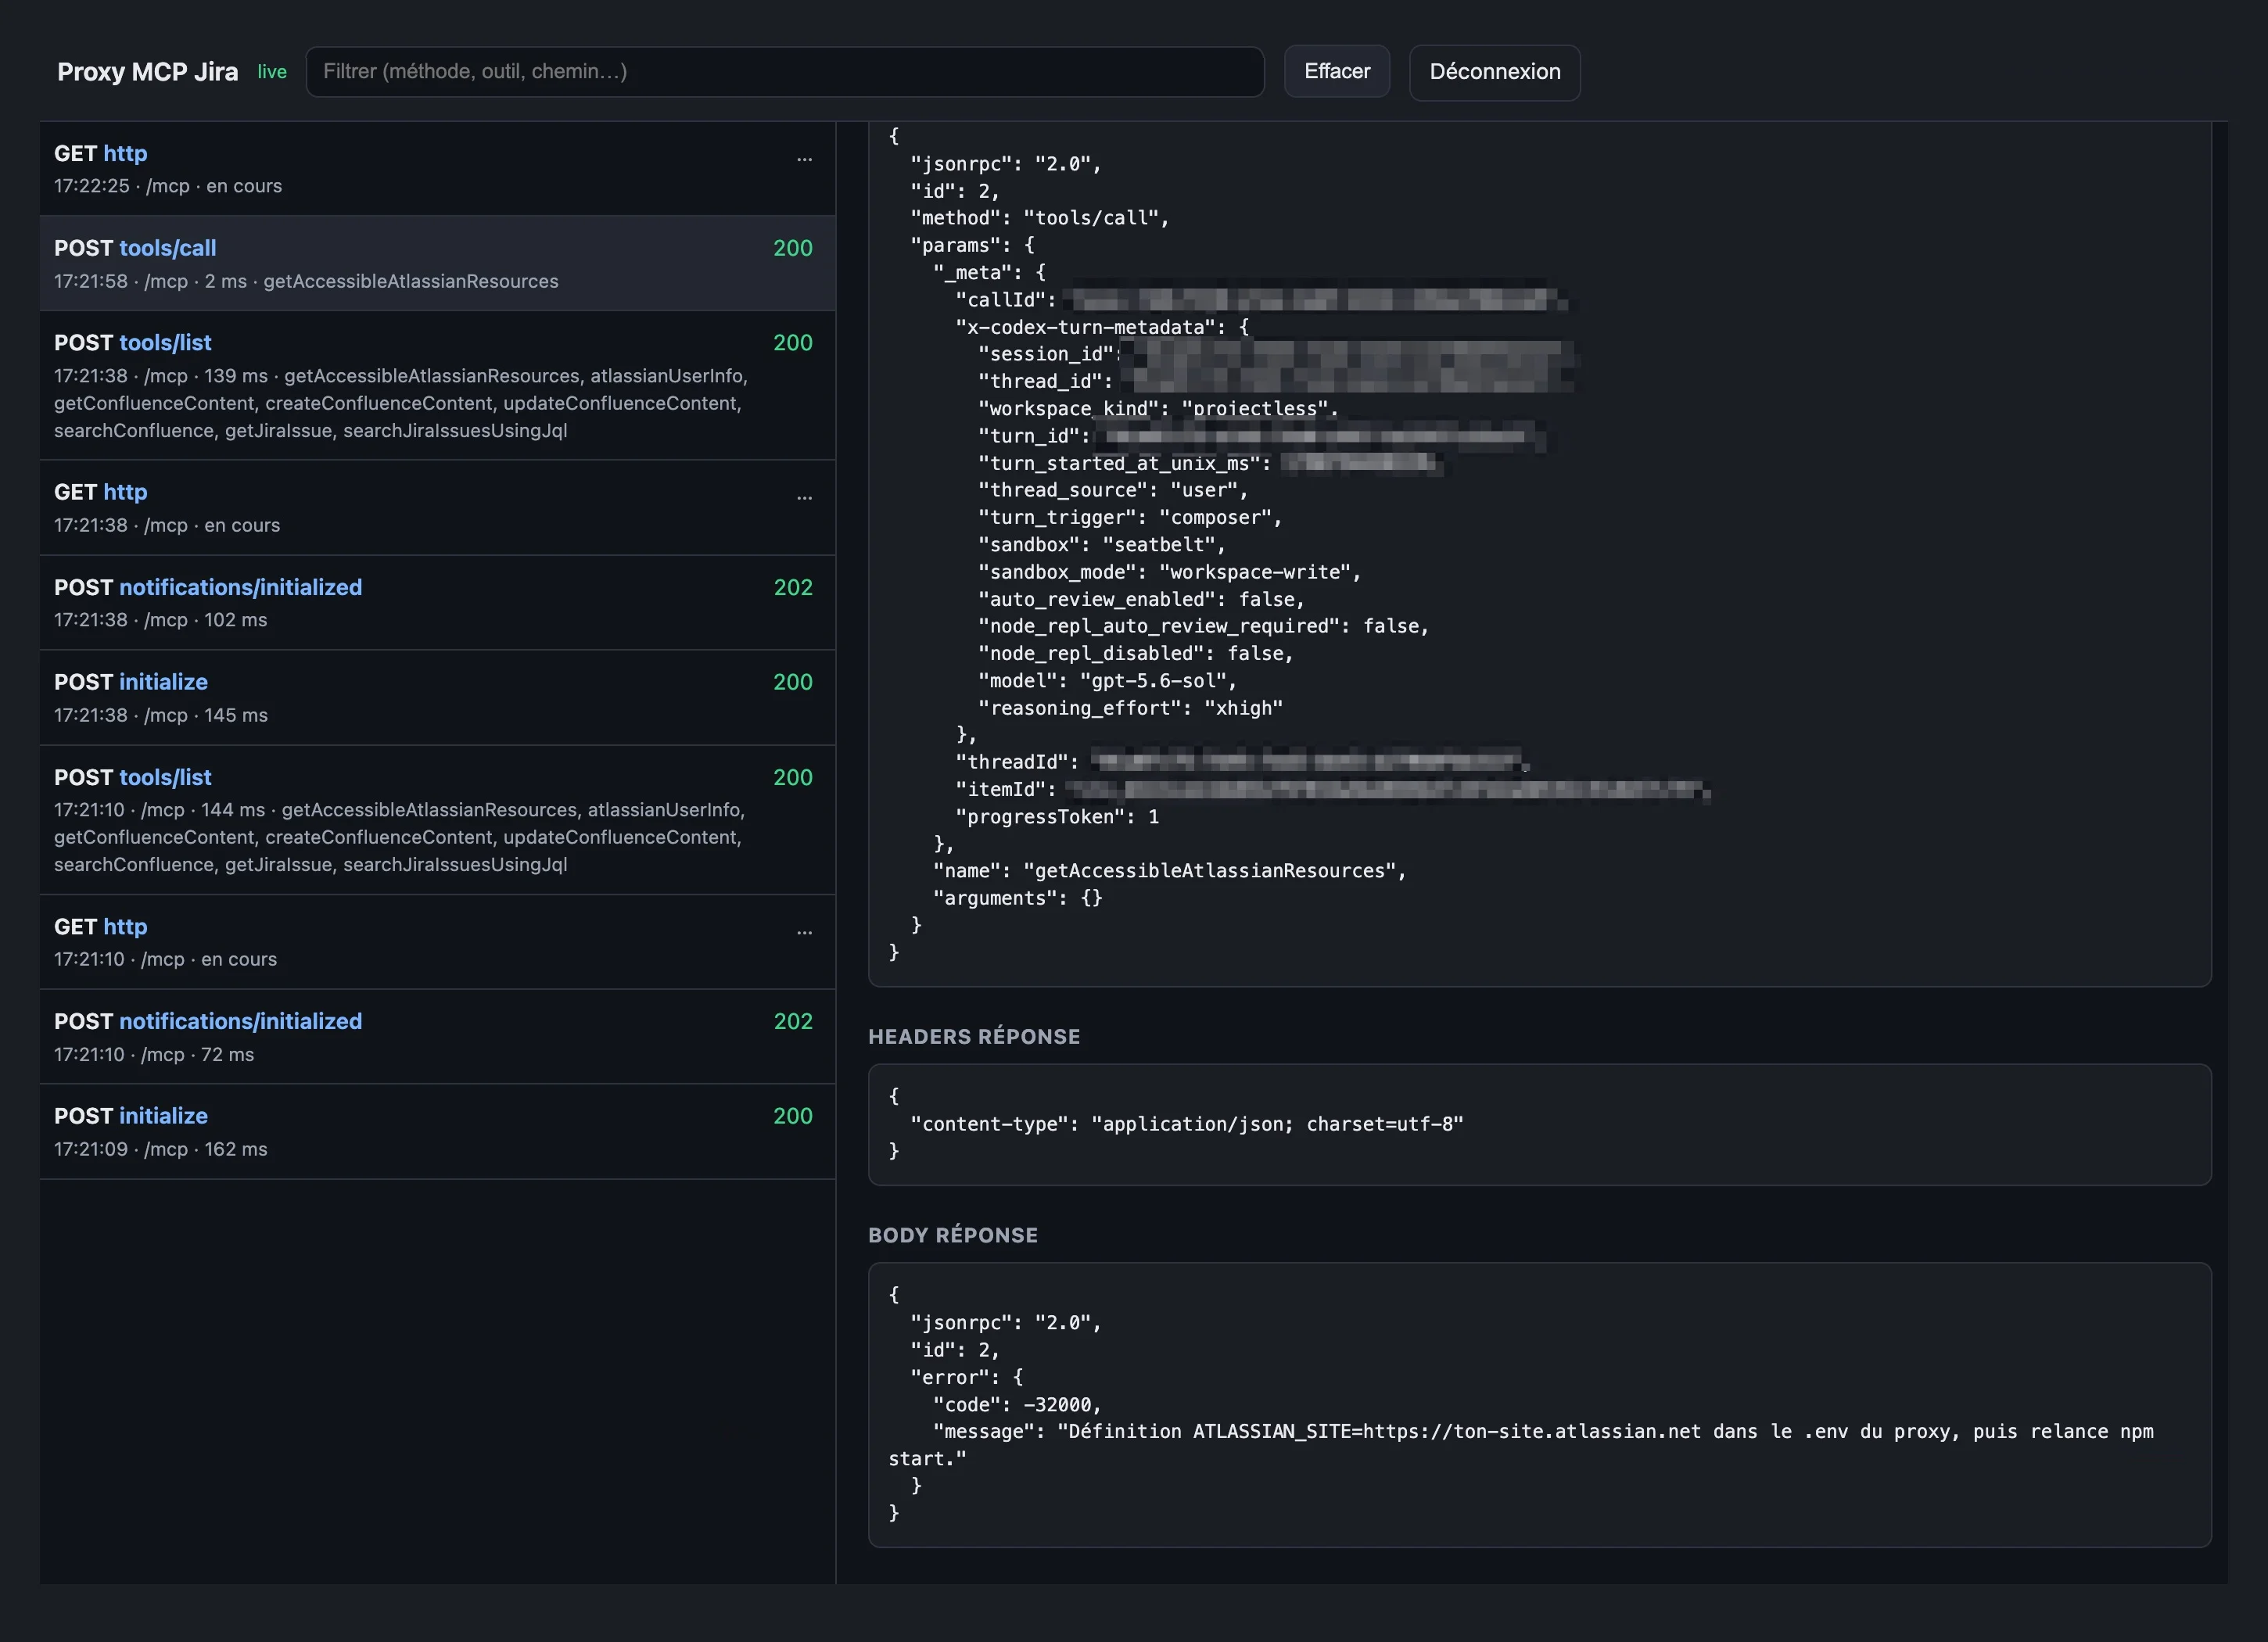Click the ATLASSIAN_SITE error message text
Image resolution: width=2268 pixels, height=1642 pixels.
(x=1521, y=1445)
